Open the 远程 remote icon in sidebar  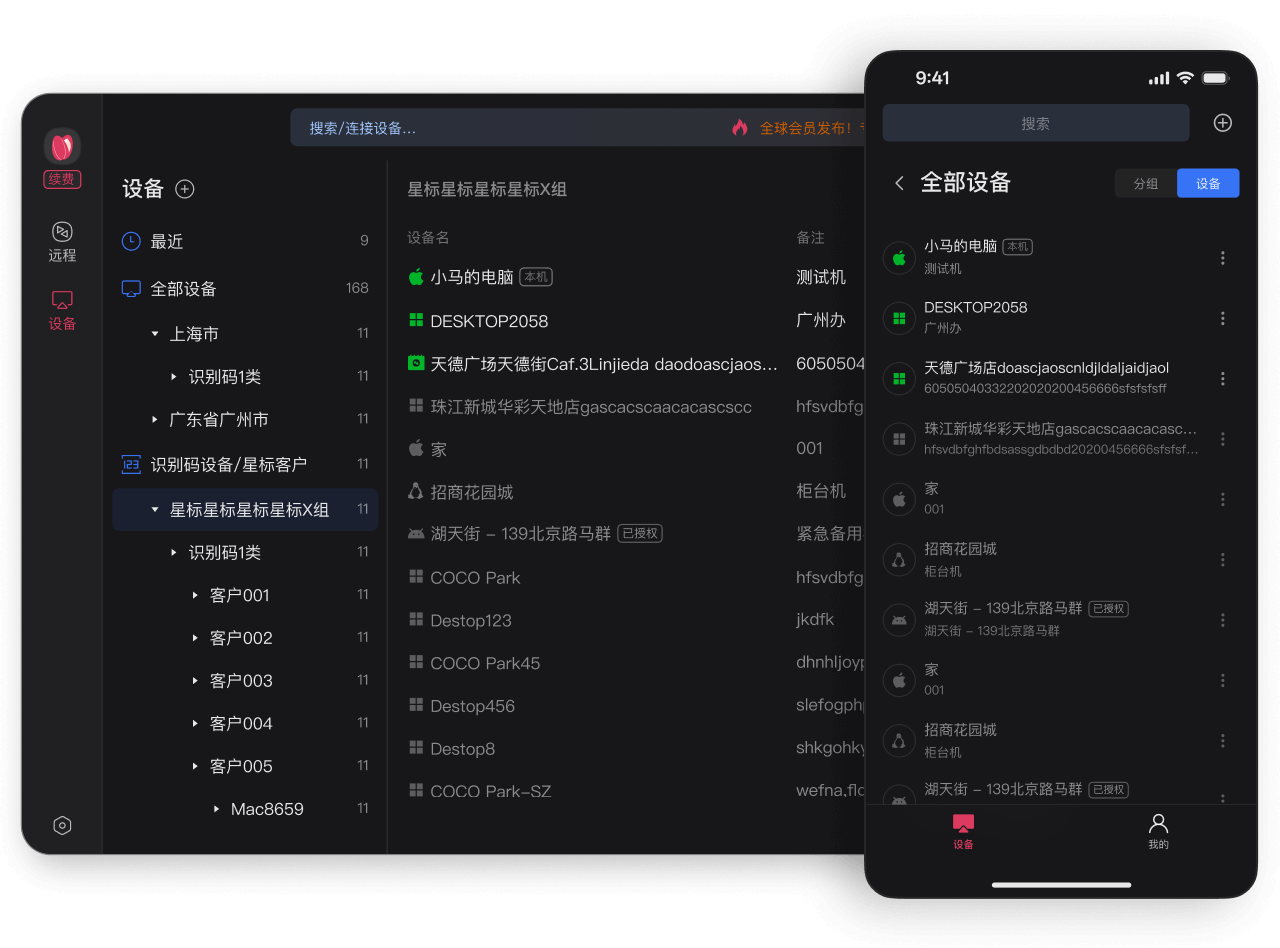click(62, 241)
